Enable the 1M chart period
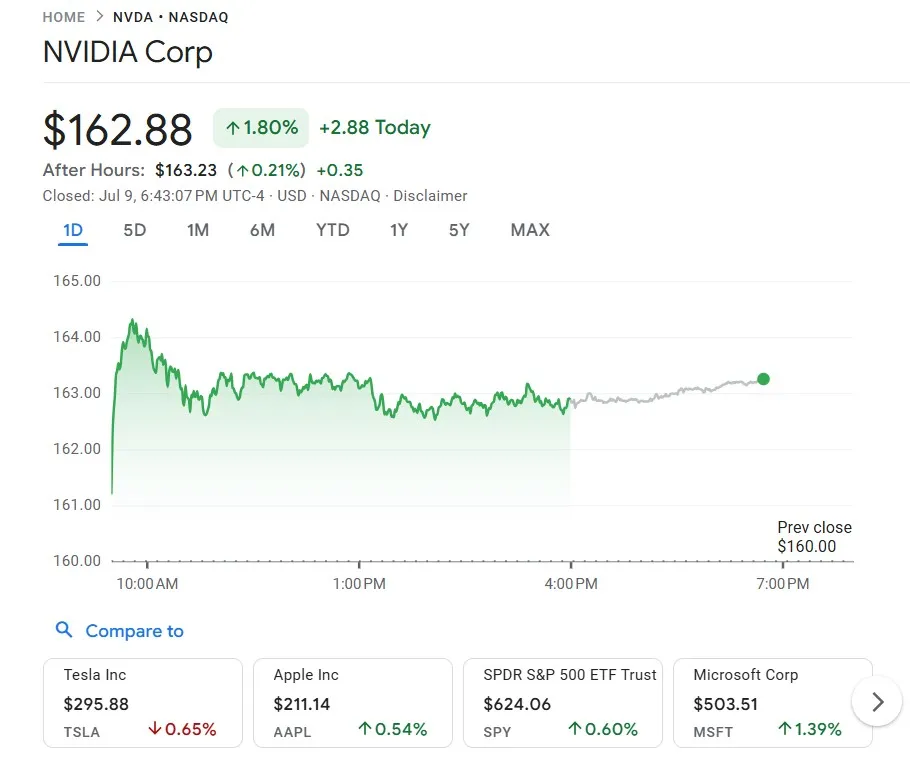This screenshot has height=762, width=910. (197, 230)
